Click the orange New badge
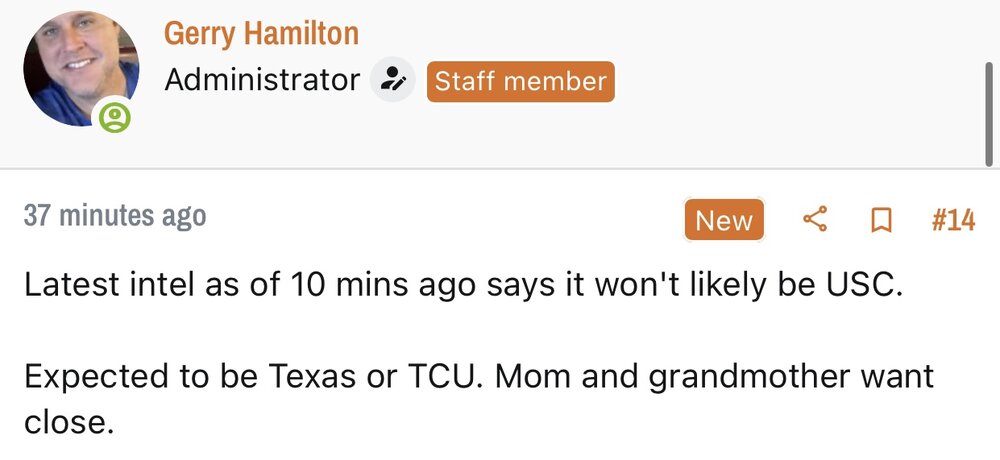The width and height of the screenshot is (1000, 460). 724,220
